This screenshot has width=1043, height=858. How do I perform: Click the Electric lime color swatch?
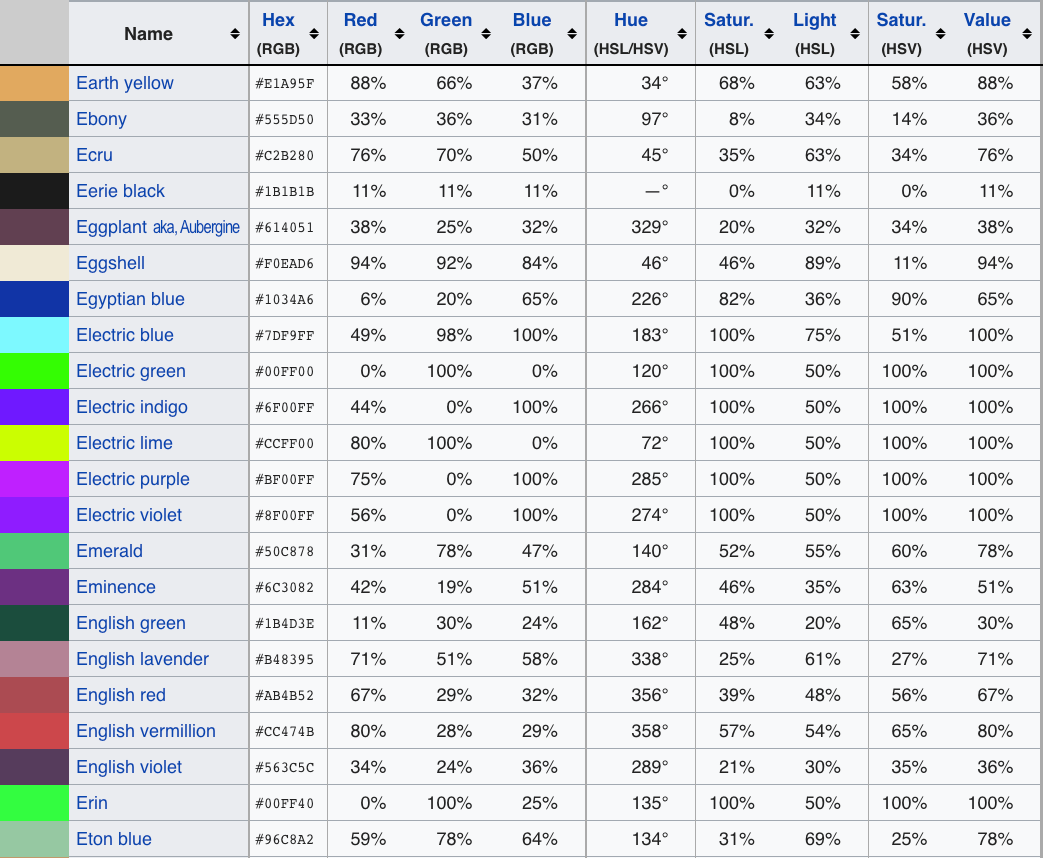point(34,443)
